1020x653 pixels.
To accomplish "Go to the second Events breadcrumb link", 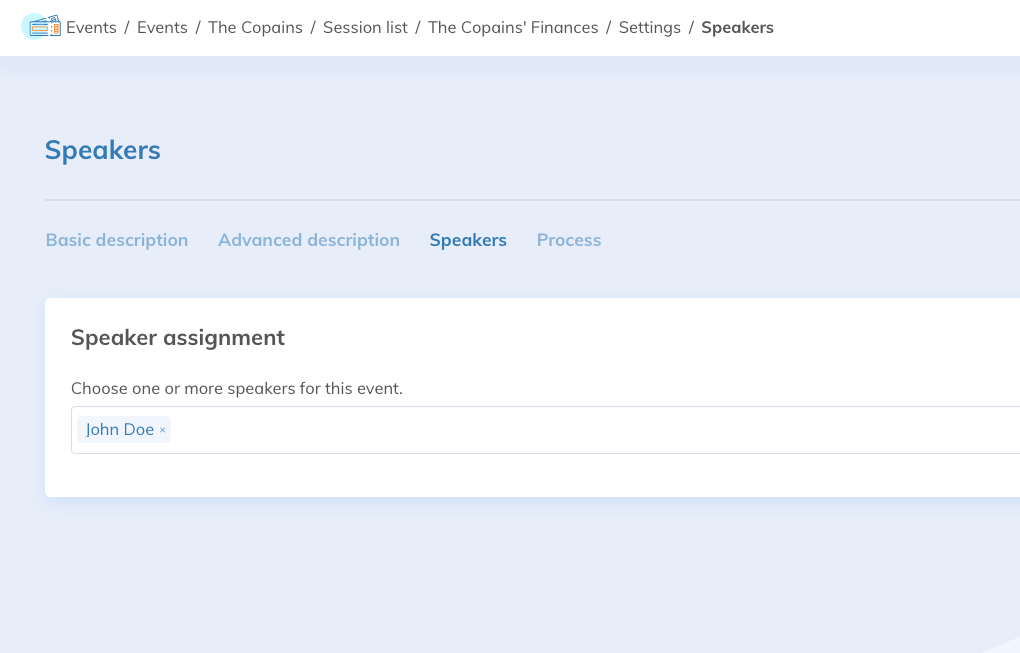I will click(162, 28).
